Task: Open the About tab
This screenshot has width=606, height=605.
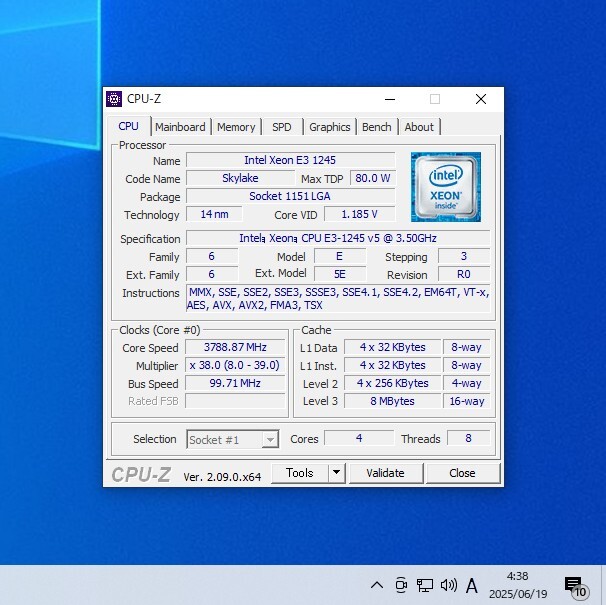Action: click(419, 127)
